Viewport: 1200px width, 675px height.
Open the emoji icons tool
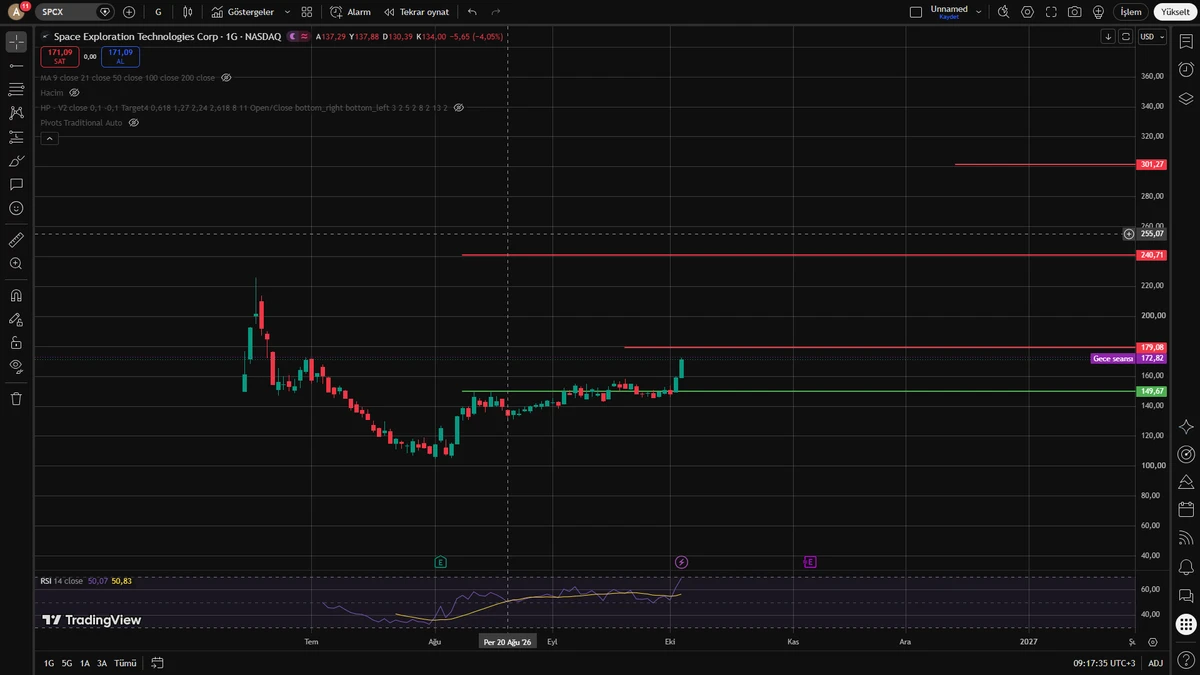click(x=16, y=208)
